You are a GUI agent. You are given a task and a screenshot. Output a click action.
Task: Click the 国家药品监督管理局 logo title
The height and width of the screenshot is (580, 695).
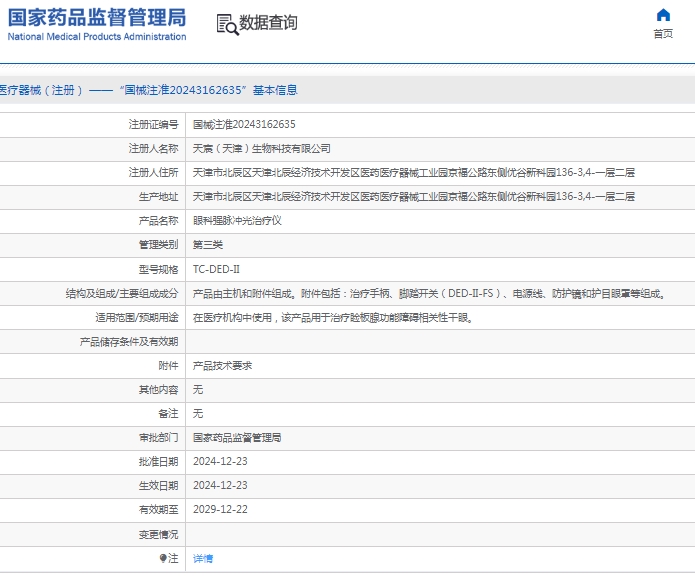click(x=97, y=18)
